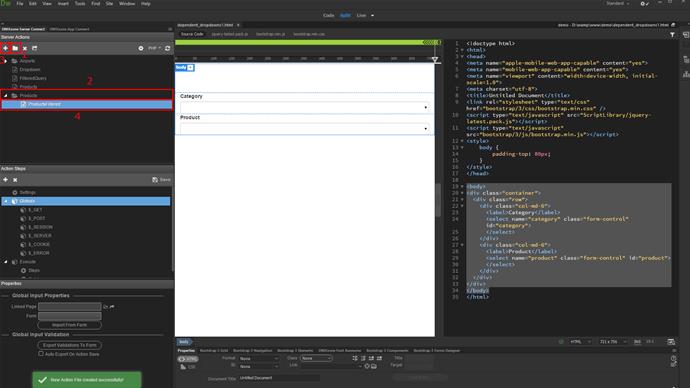This screenshot has width=690, height=388.
Task: Click Export Validations To Form button
Action: click(70, 345)
